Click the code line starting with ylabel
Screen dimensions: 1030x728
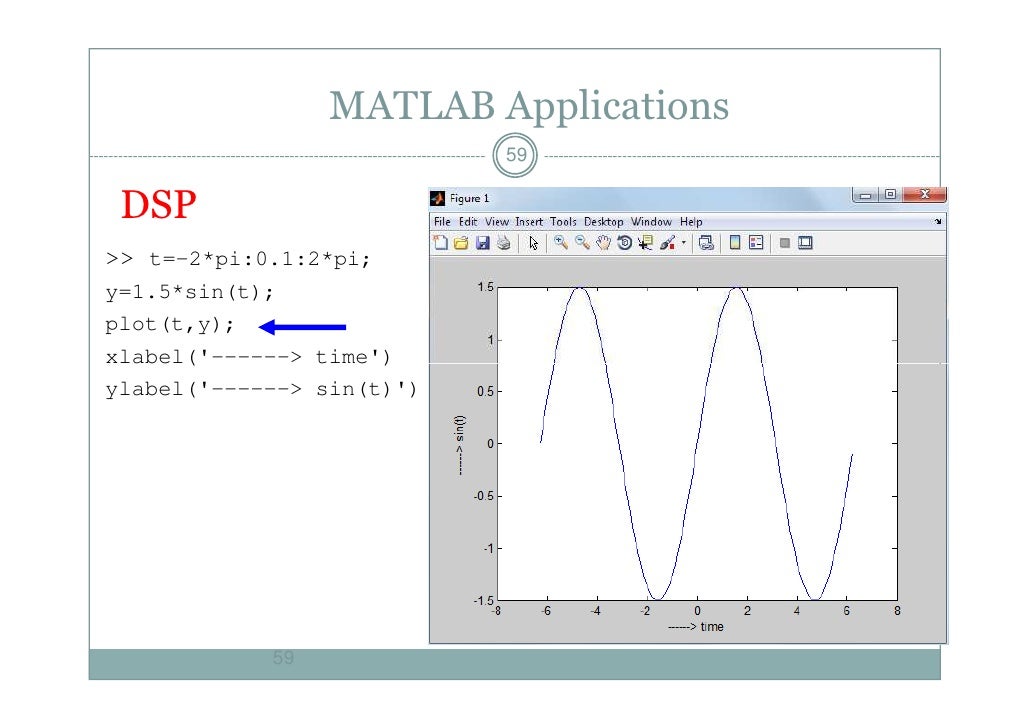tap(261, 389)
